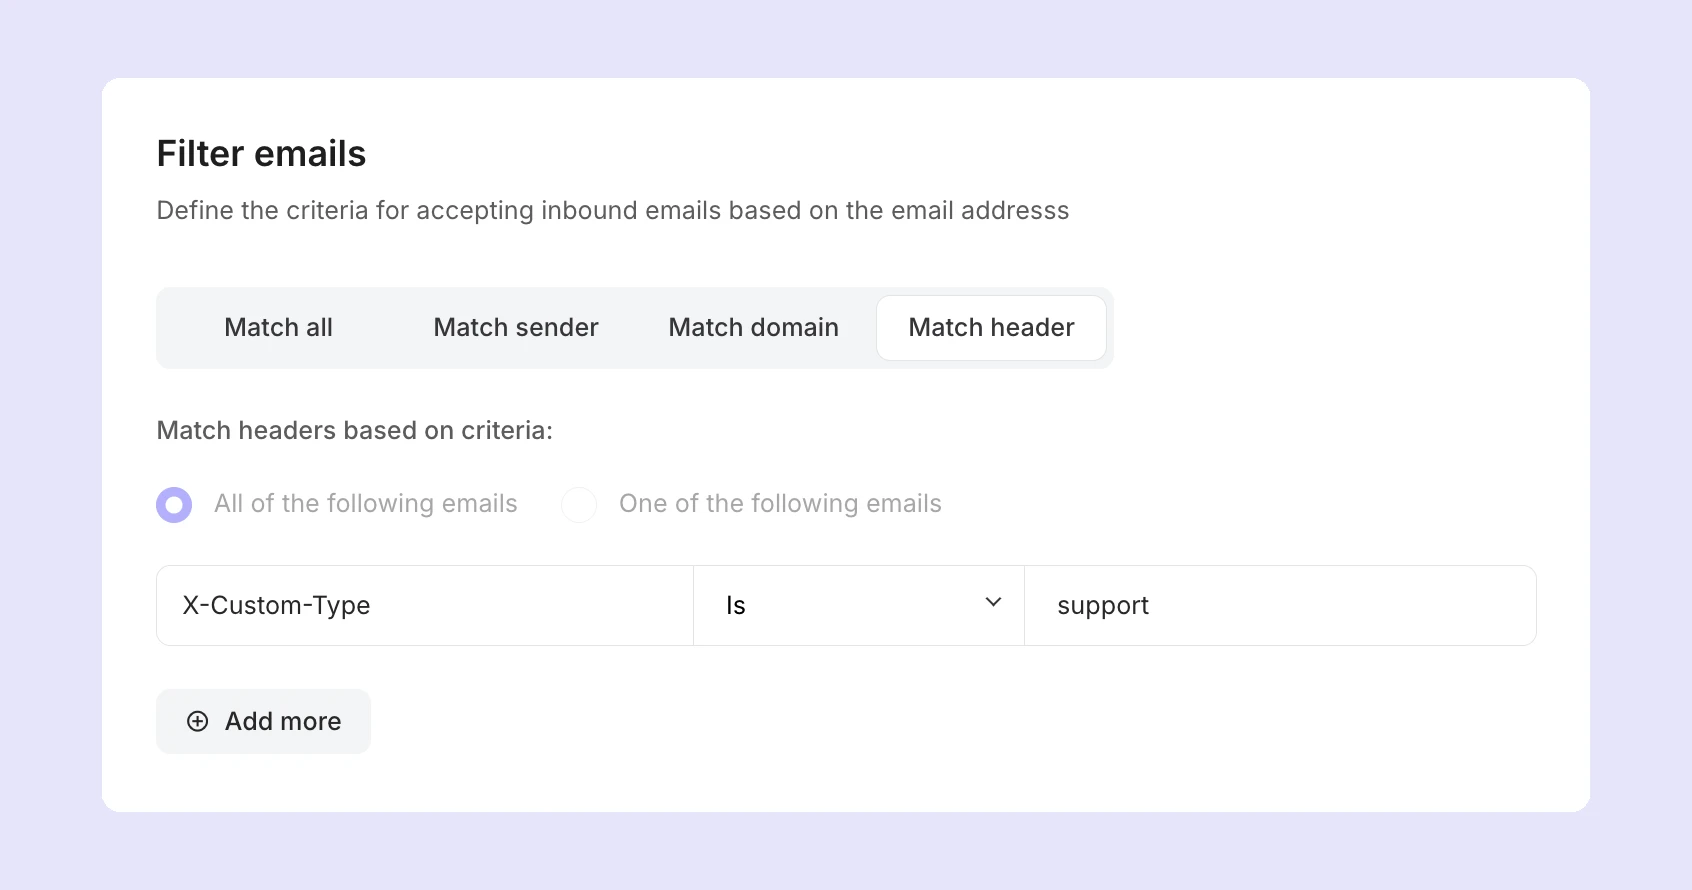
Task: Click the plus icon on Add more
Action: (197, 721)
